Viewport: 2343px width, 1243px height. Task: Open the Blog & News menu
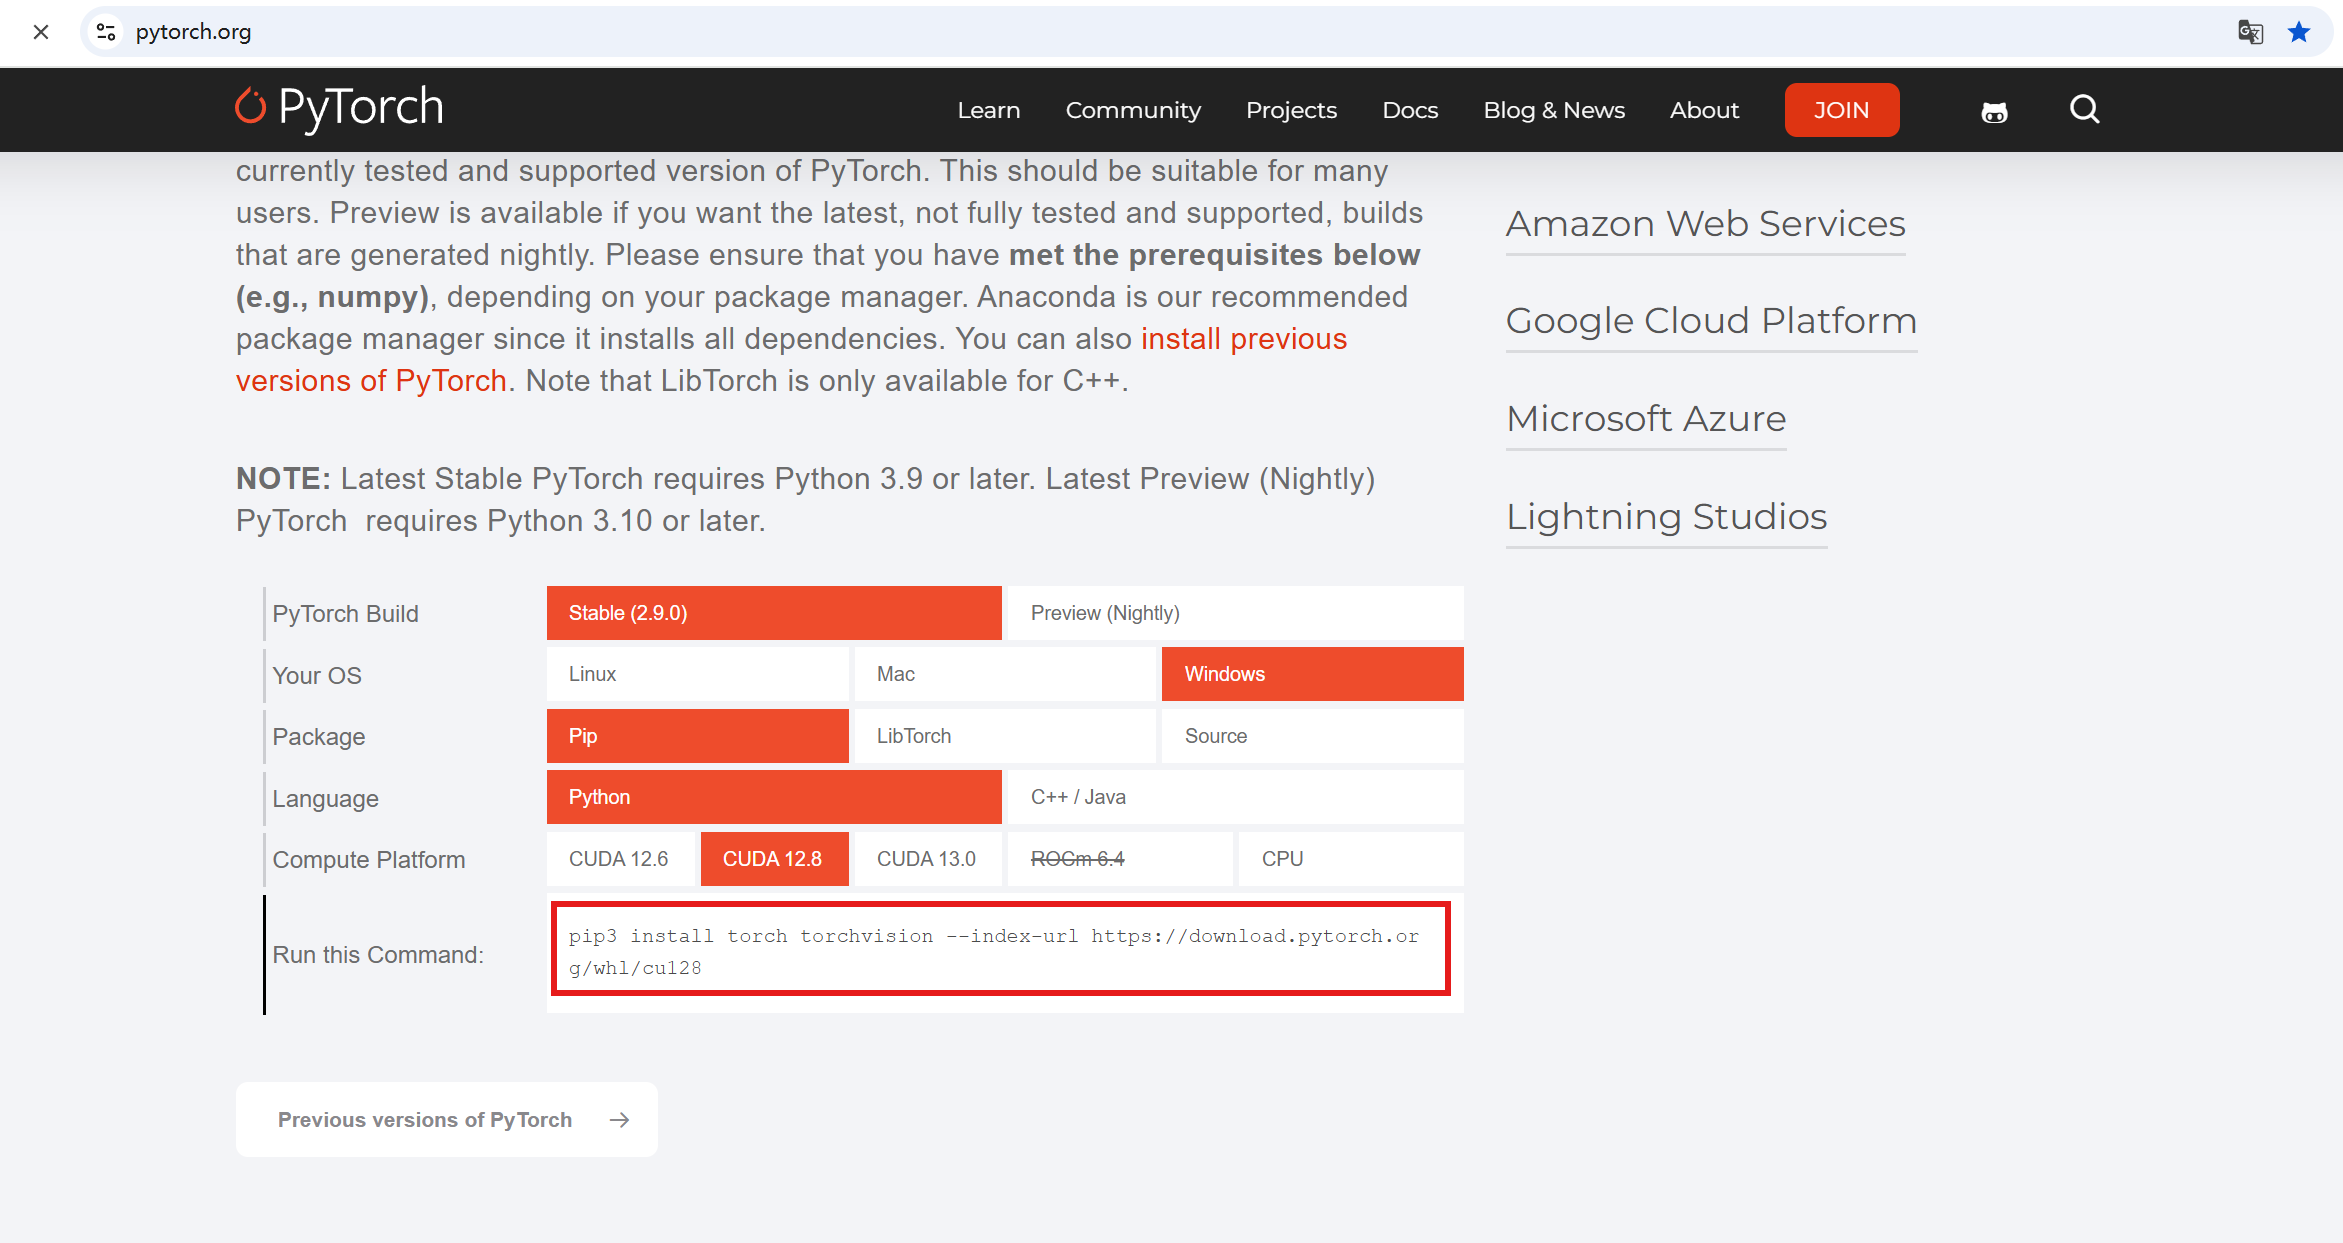[1553, 110]
